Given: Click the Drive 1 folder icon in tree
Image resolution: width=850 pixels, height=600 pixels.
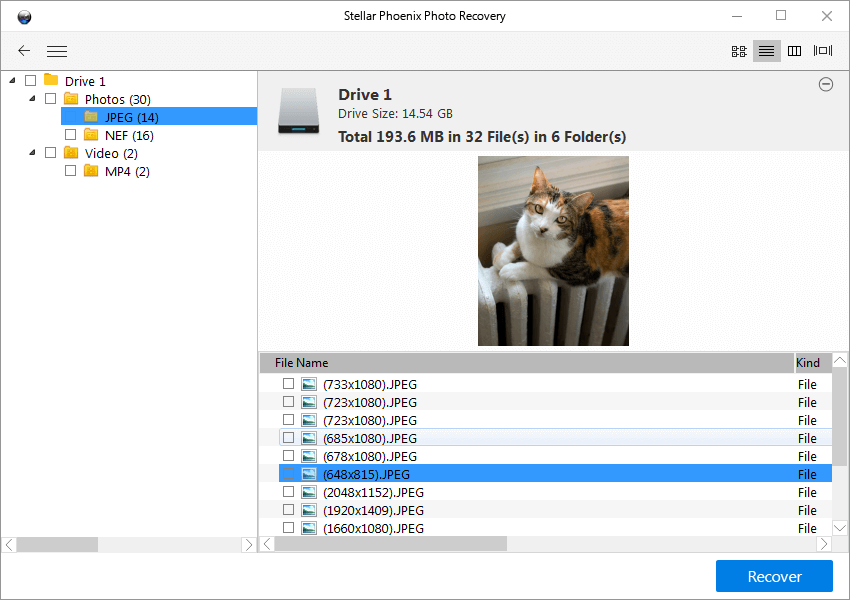Looking at the screenshot, I should pos(51,80).
